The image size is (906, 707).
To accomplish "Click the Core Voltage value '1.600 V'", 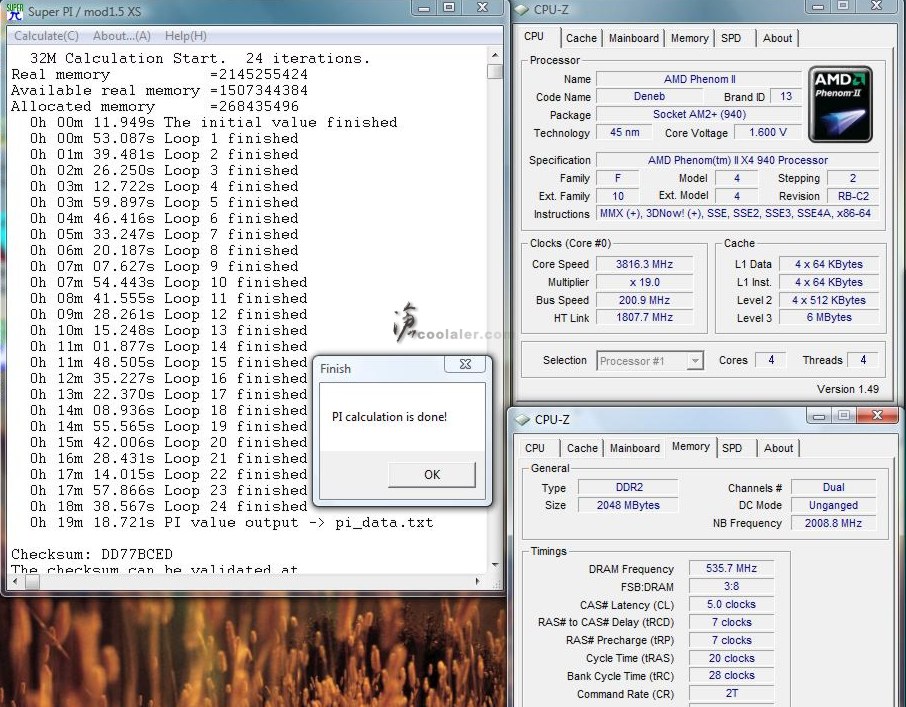I will click(x=768, y=132).
